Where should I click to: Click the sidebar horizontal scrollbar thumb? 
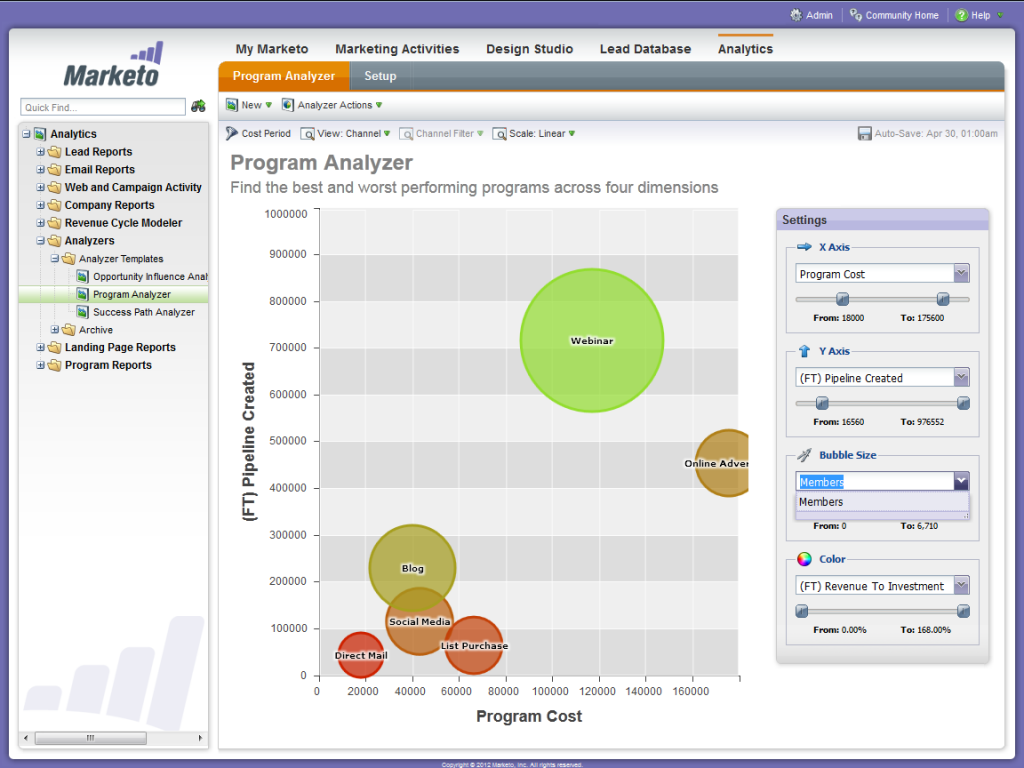pyautogui.click(x=90, y=738)
